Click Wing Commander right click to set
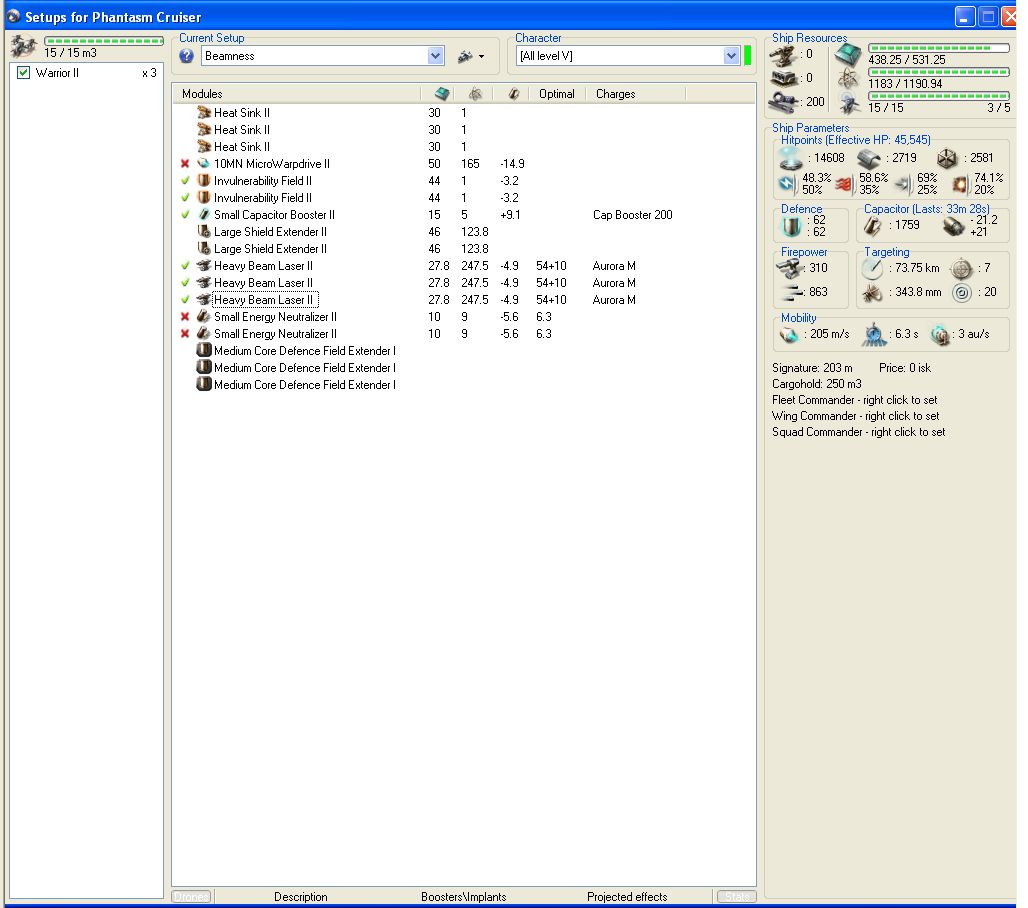The image size is (1028, 908). point(856,416)
